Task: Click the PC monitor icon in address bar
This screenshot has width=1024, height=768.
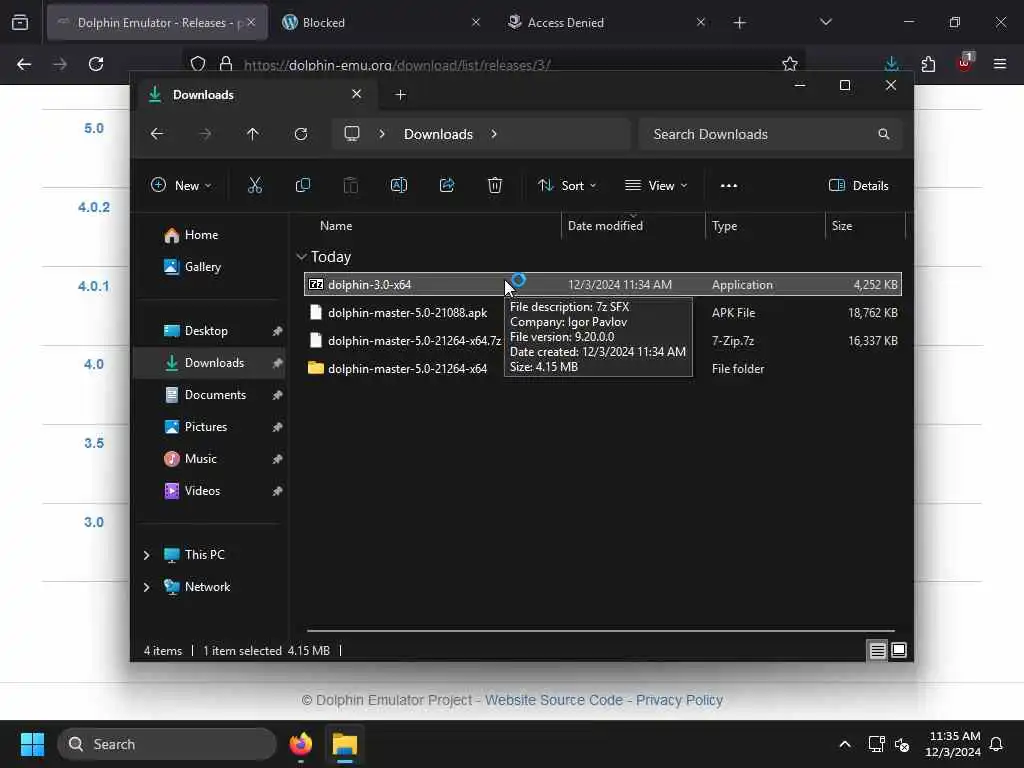Action: 352,134
